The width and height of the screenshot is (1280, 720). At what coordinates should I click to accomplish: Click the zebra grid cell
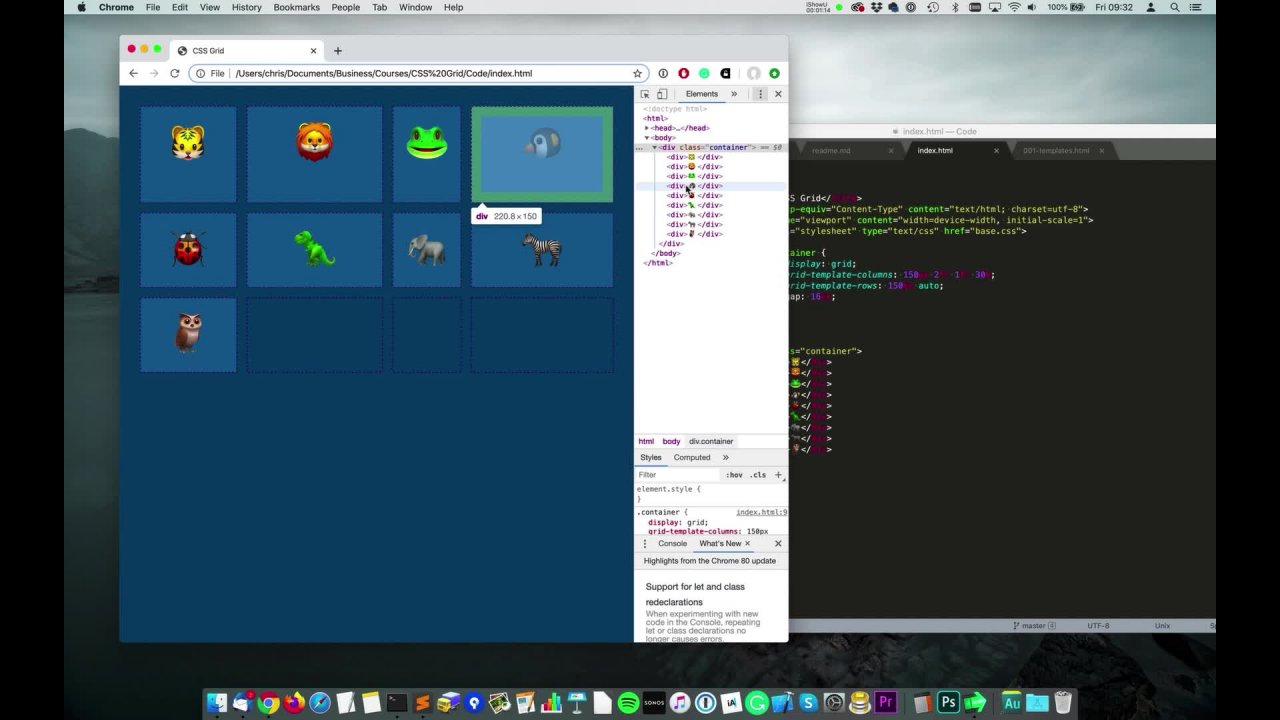[542, 250]
